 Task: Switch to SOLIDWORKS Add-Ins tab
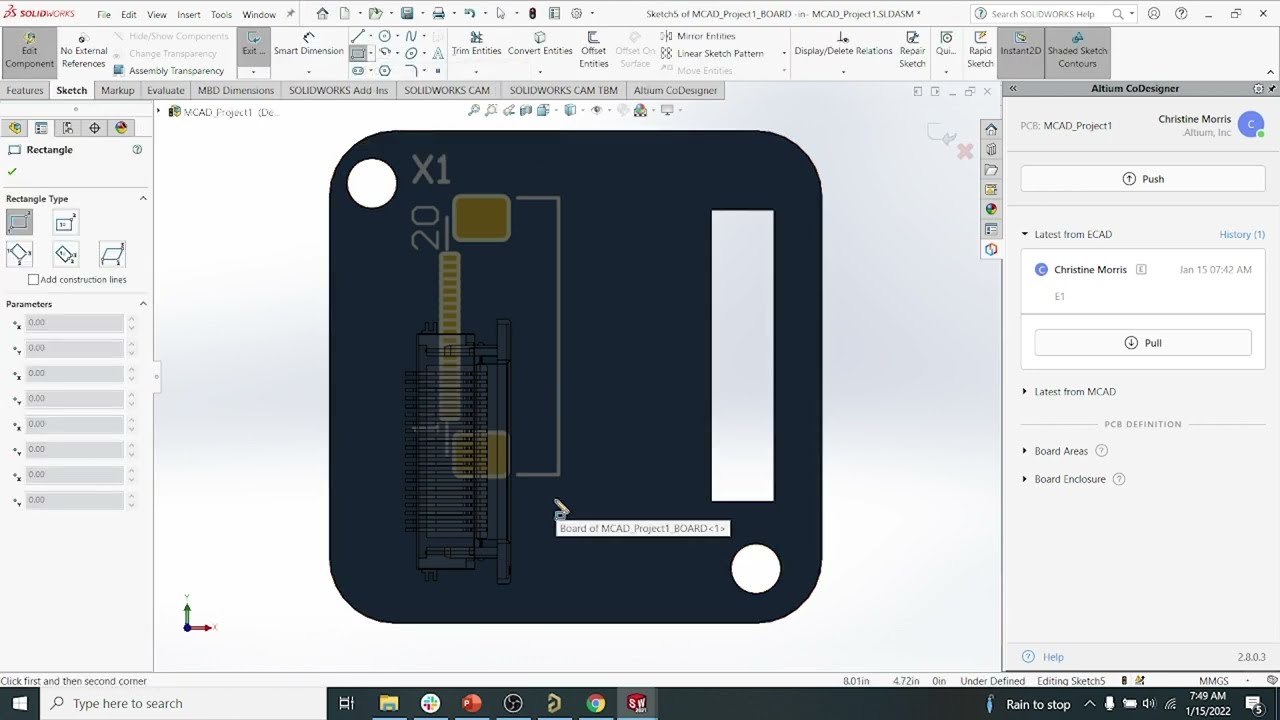coord(338,90)
